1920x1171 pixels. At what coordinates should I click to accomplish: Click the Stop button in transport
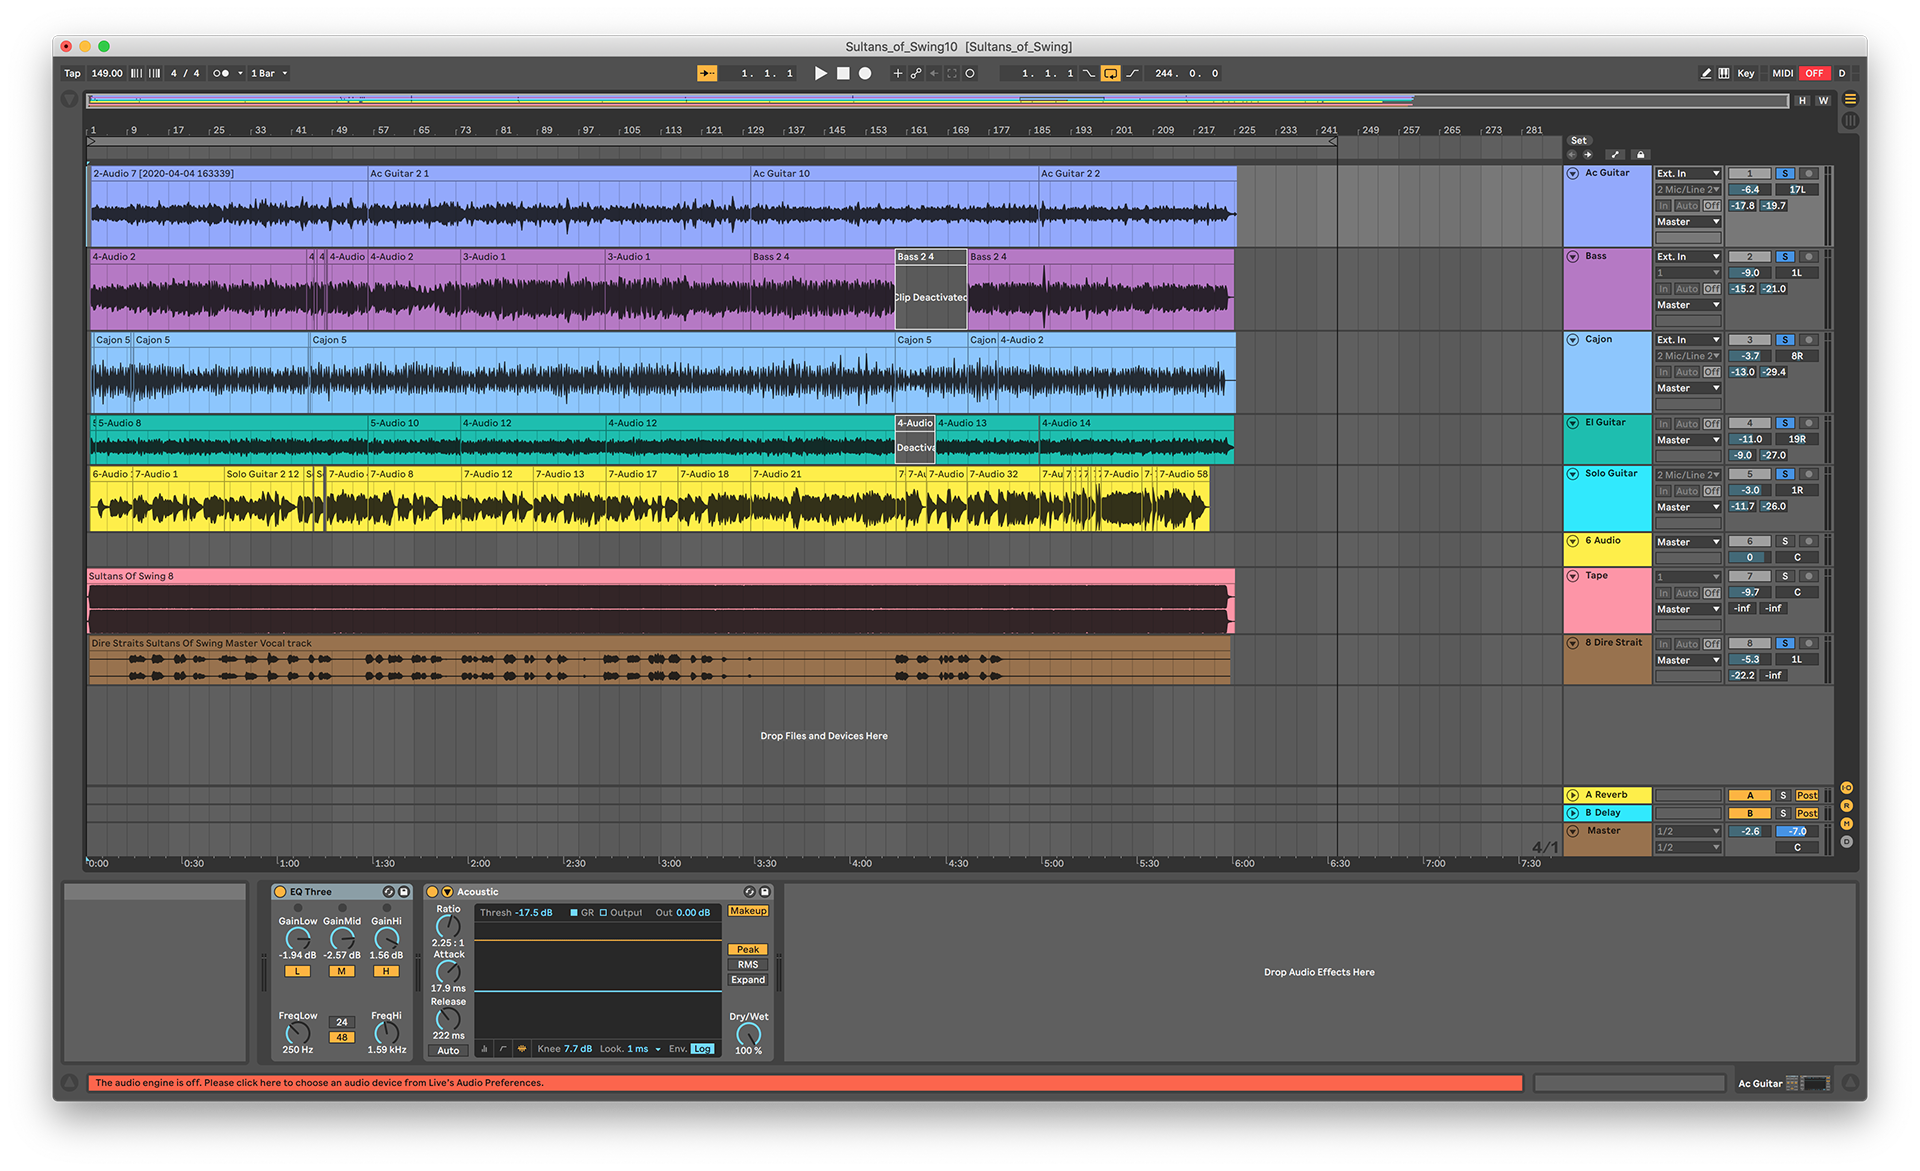coord(843,73)
